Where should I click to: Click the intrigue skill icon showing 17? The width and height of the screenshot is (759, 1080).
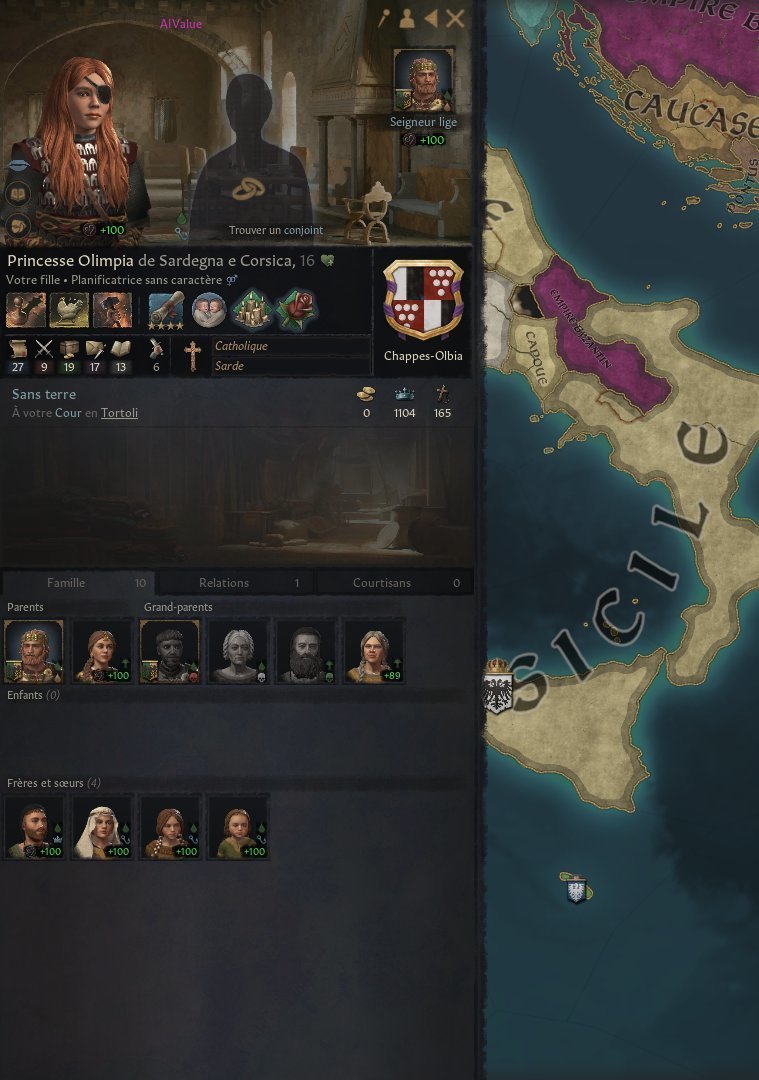coord(94,349)
